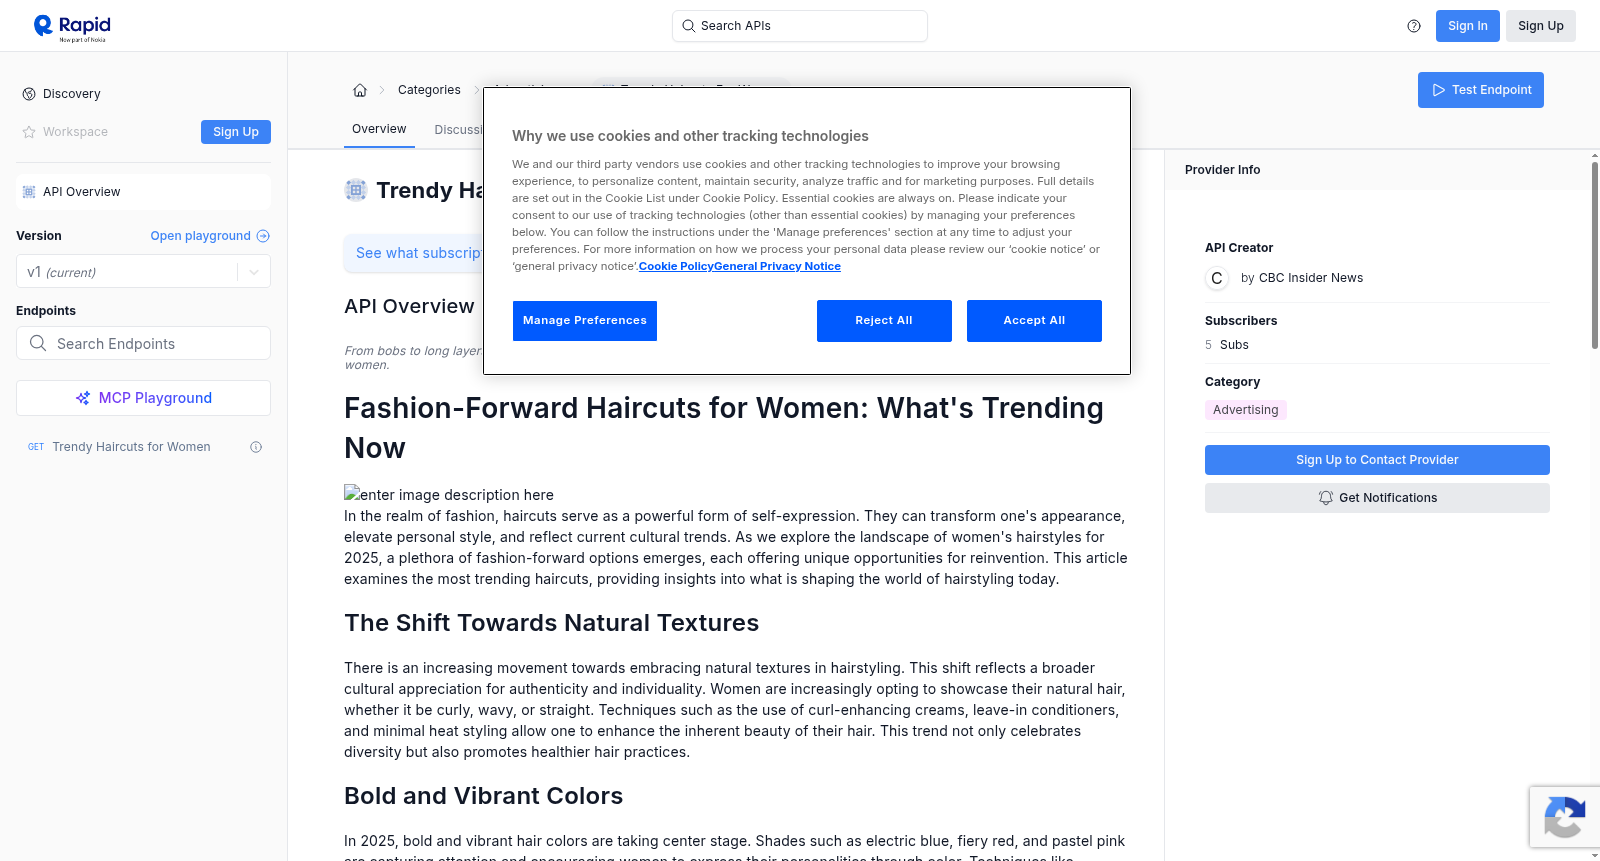1600x861 pixels.
Task: Click the Rapid logo in the header
Action: (72, 27)
